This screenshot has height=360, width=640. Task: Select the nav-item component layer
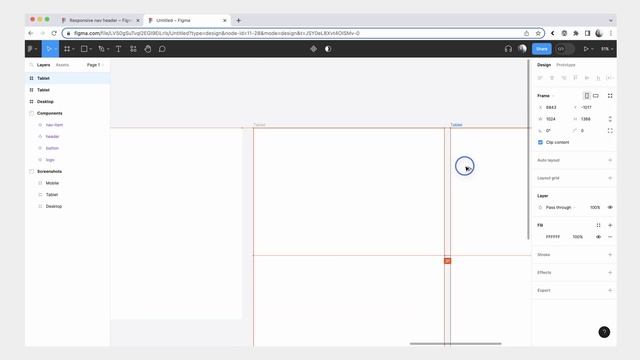click(x=67, y=125)
